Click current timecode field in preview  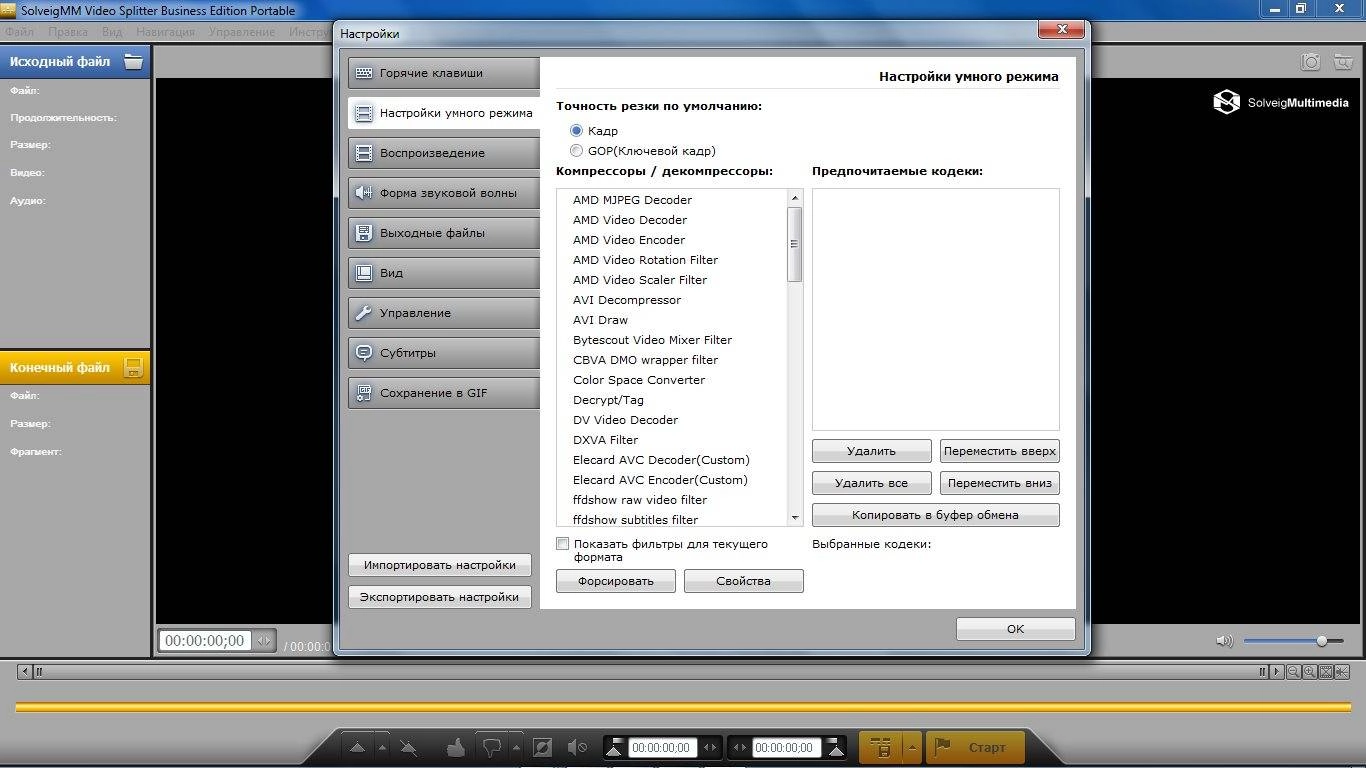[205, 641]
